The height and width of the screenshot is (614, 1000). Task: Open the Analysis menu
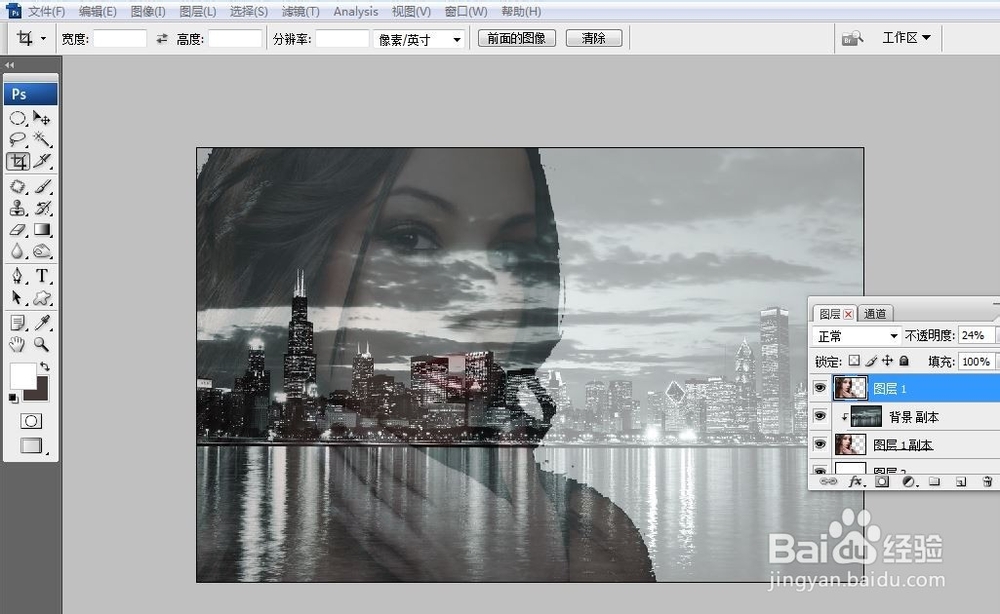355,11
